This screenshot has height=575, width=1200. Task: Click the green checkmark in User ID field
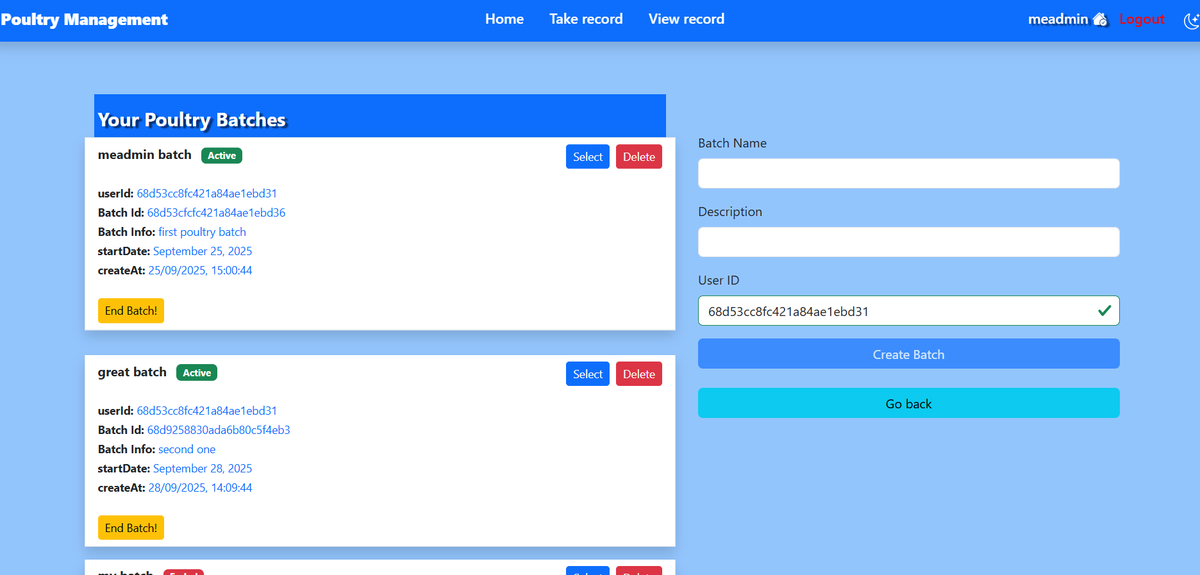point(1104,311)
